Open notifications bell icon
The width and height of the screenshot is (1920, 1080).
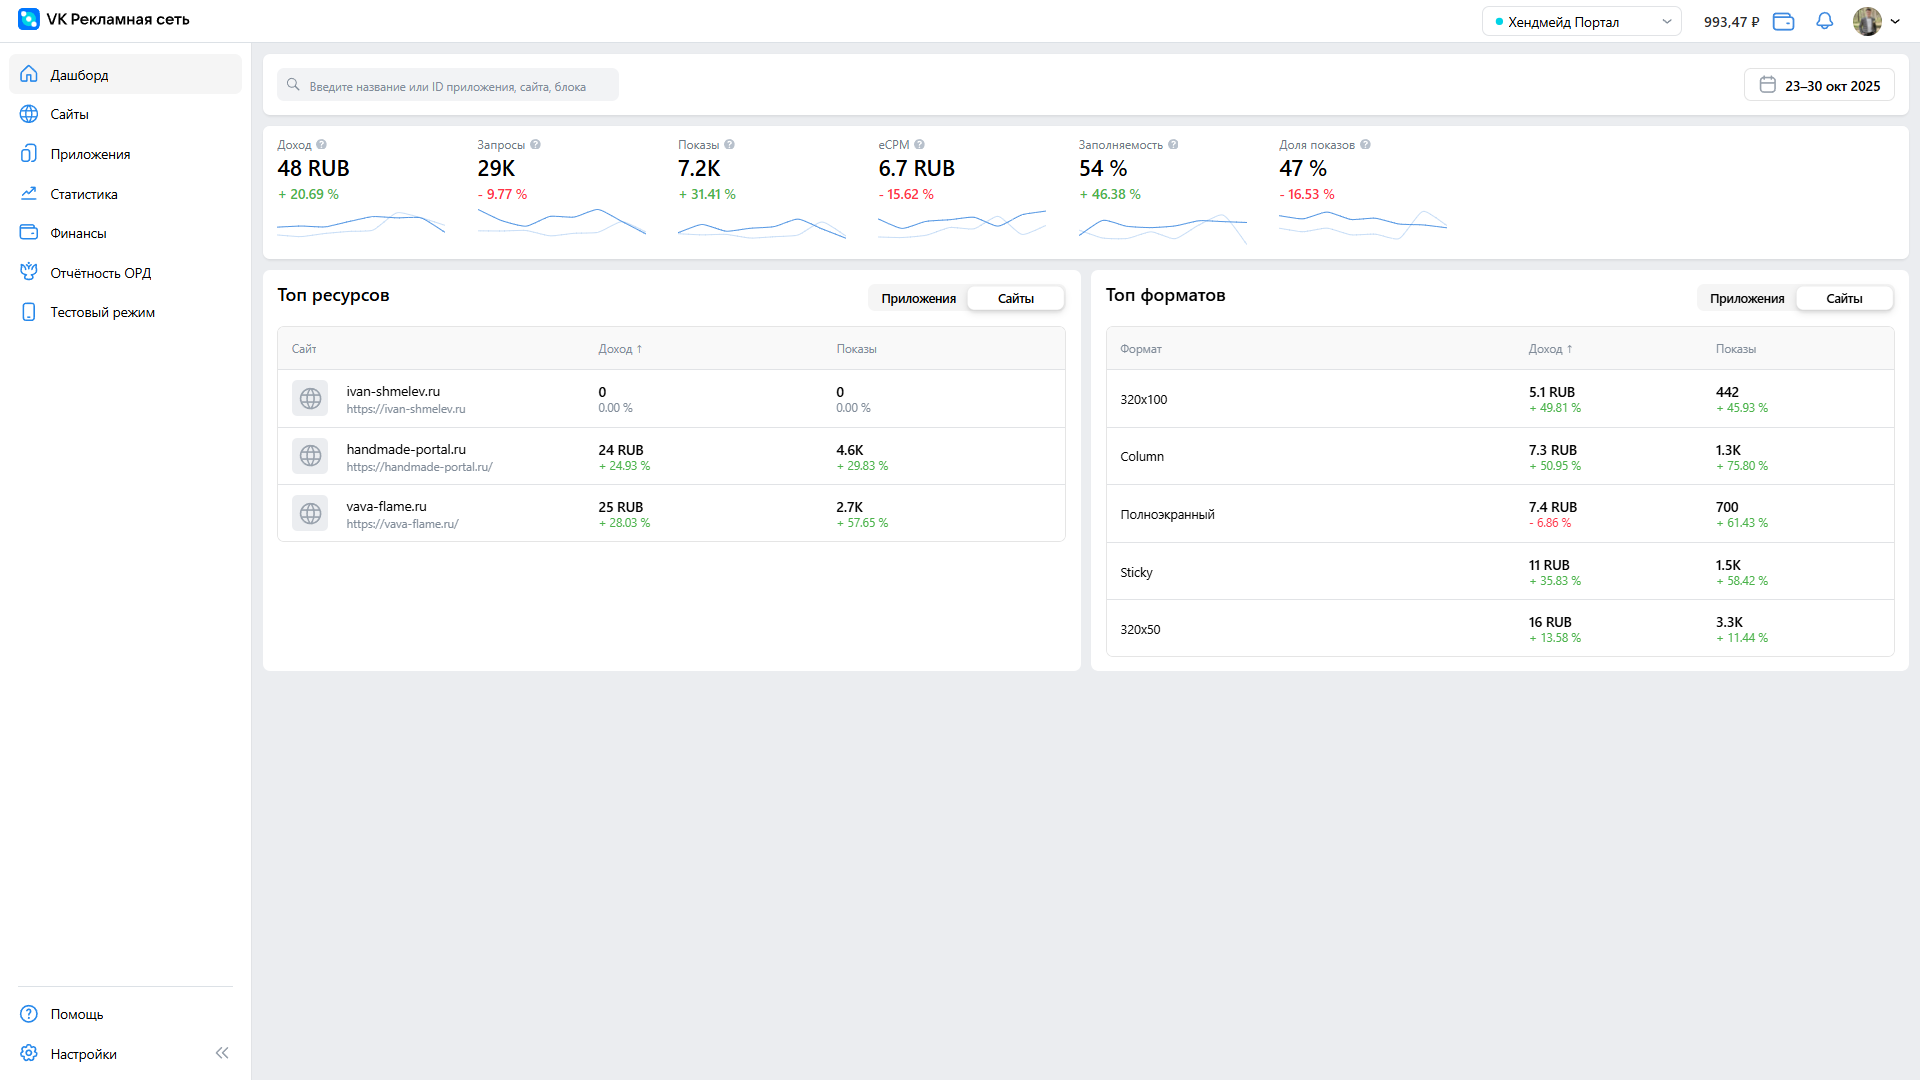tap(1824, 21)
